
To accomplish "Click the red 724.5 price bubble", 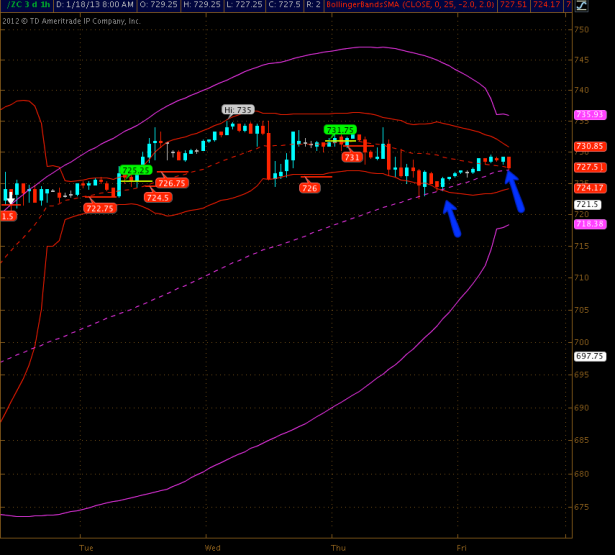I will 158,197.
